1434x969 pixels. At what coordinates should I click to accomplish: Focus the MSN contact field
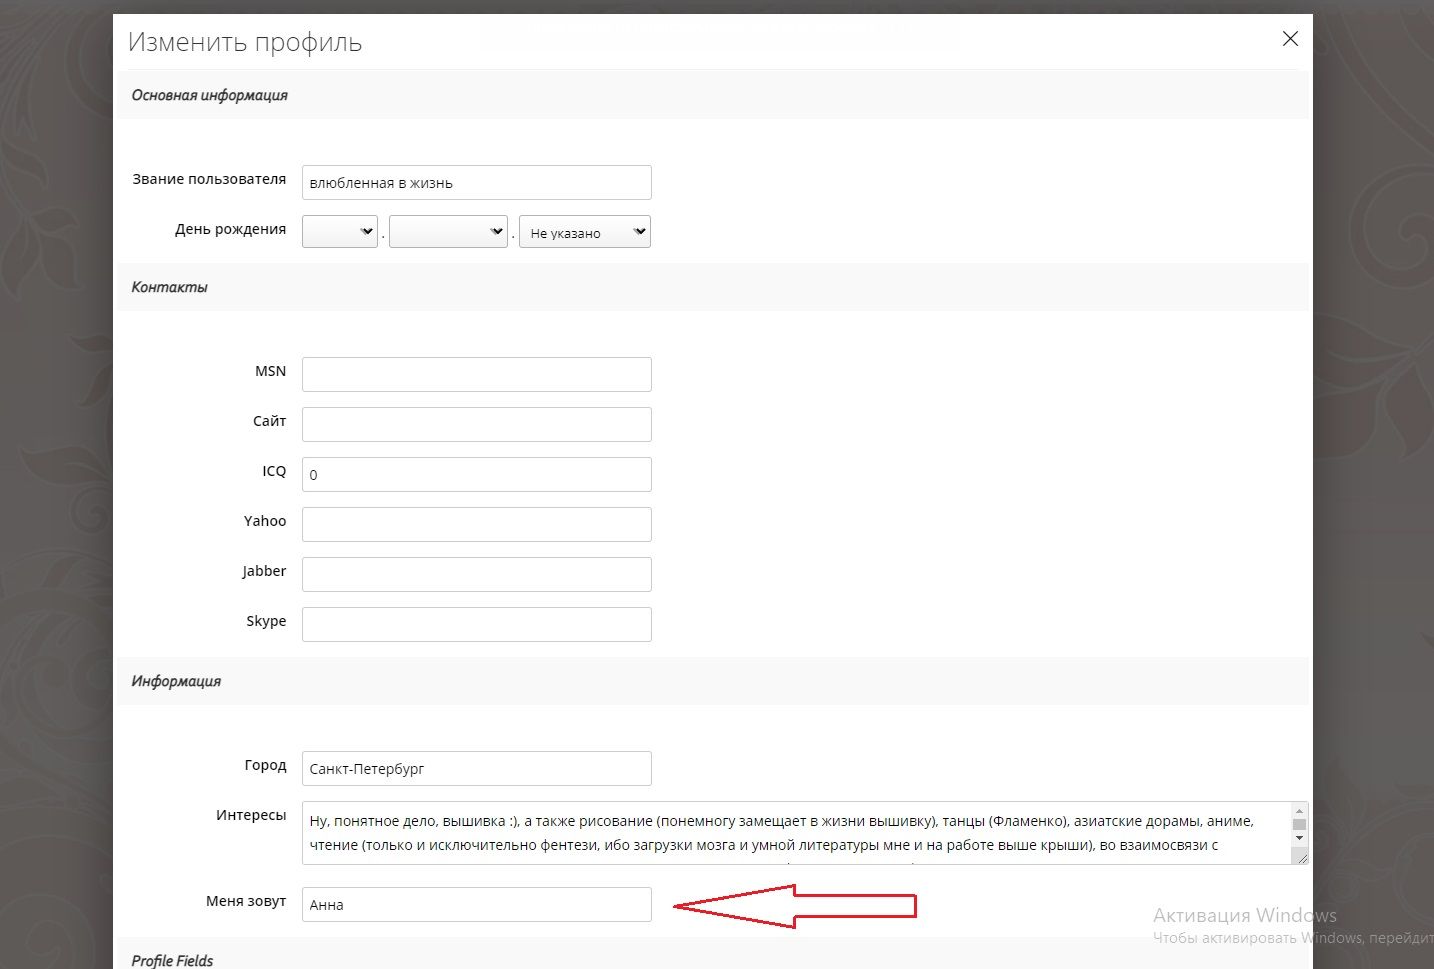tap(476, 375)
